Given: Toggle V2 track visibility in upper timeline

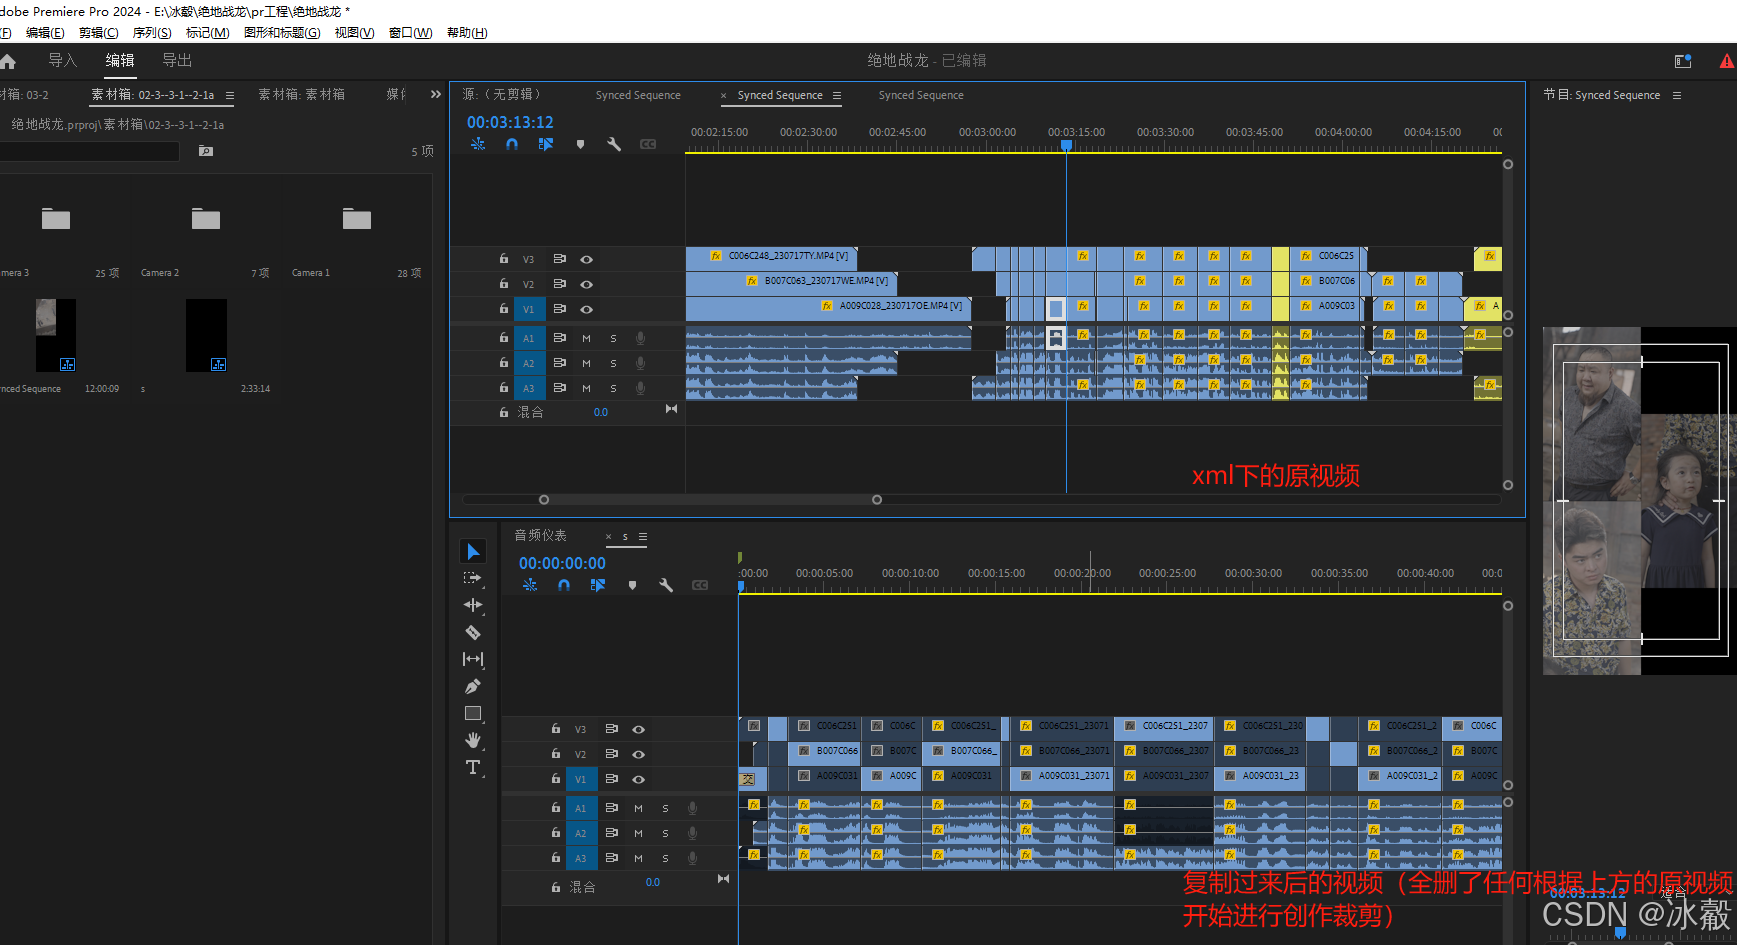Looking at the screenshot, I should coord(587,284).
